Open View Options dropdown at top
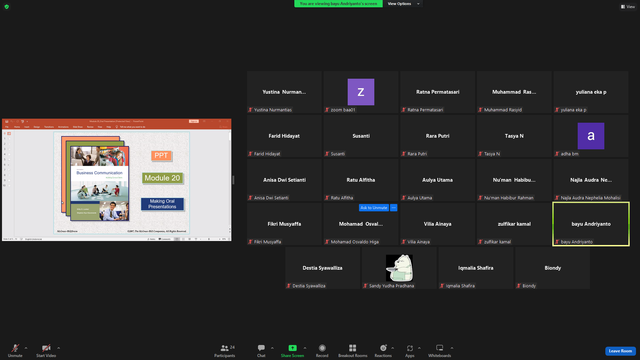 403,4
